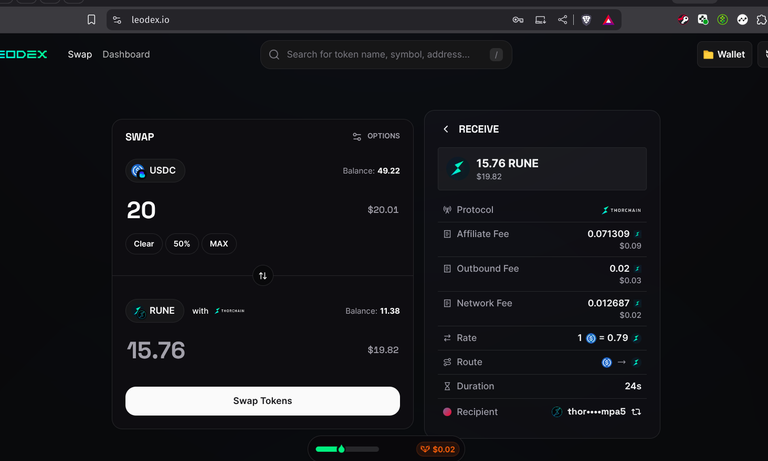Open the Swap page in navigation
The height and width of the screenshot is (461, 768).
tap(80, 54)
